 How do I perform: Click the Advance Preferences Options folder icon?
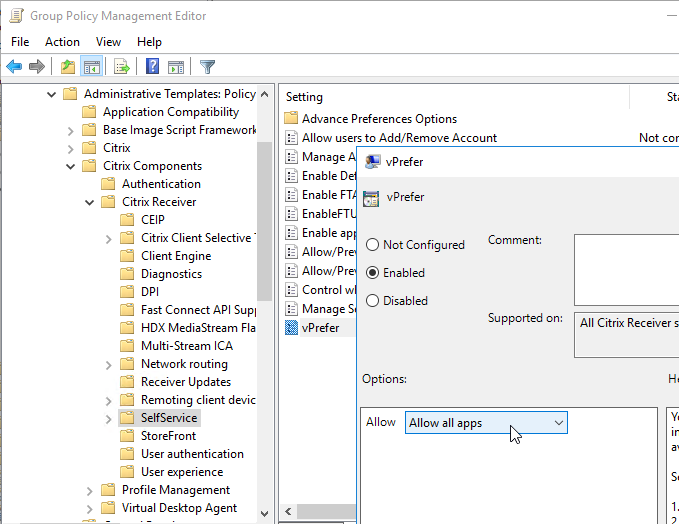click(x=291, y=118)
